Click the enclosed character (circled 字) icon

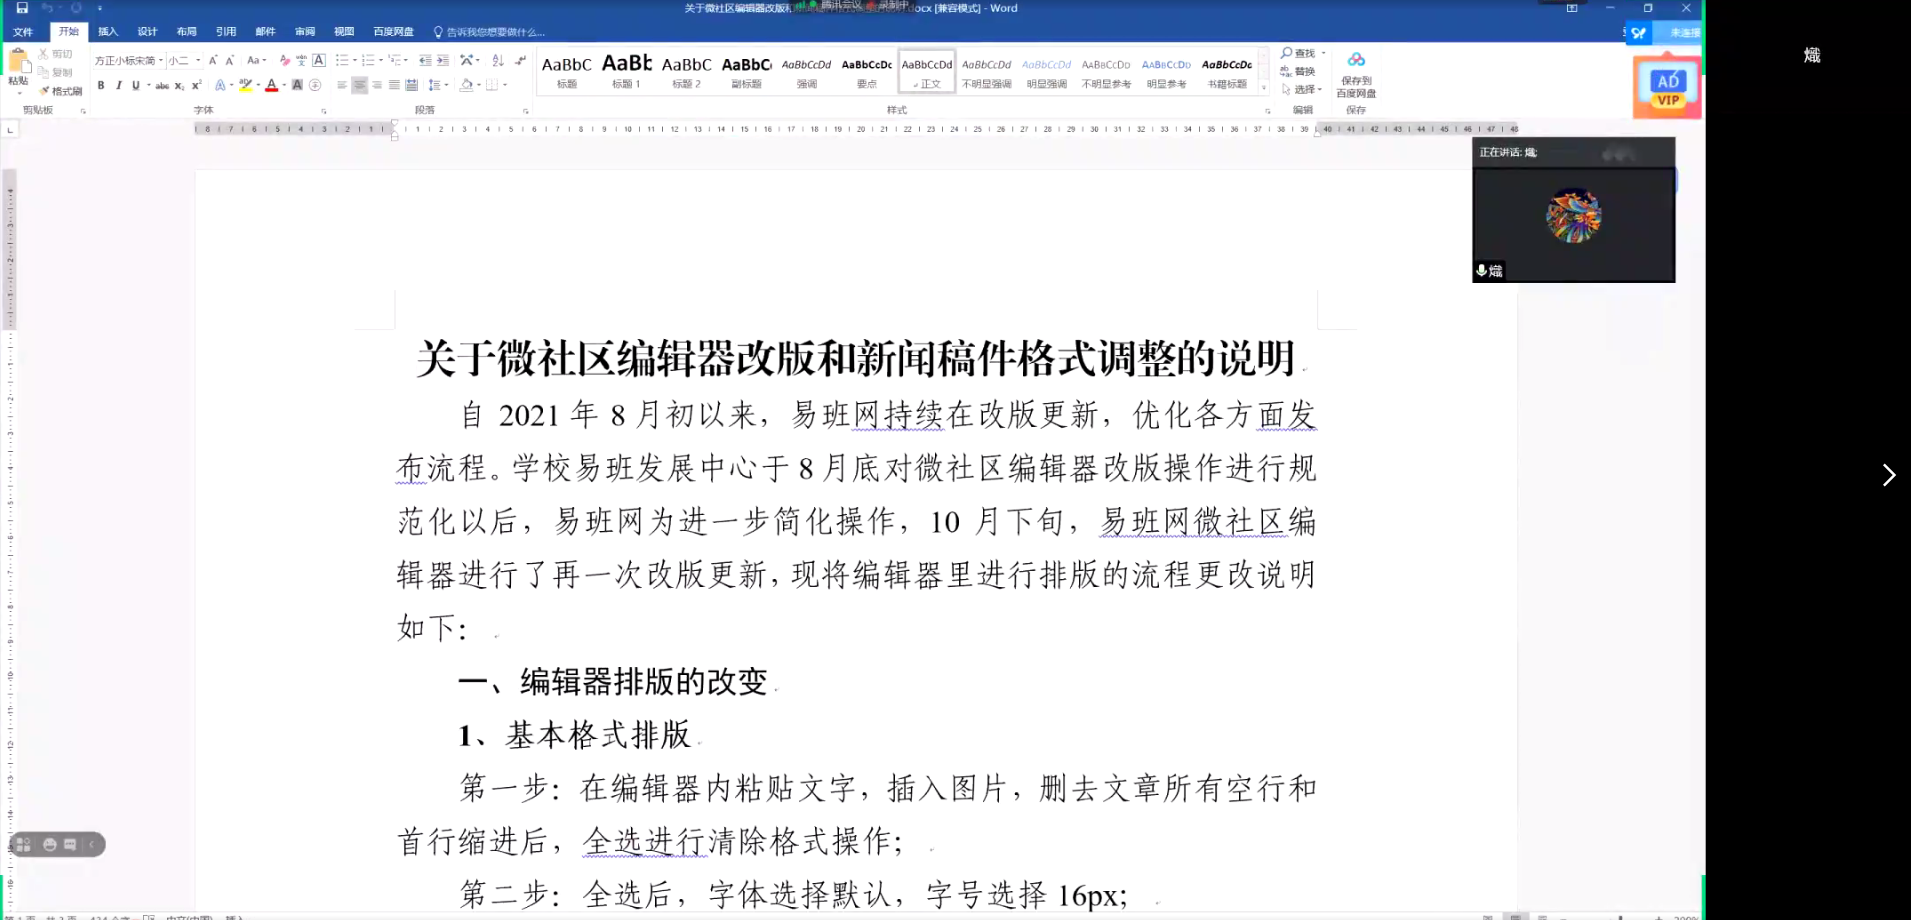point(315,85)
